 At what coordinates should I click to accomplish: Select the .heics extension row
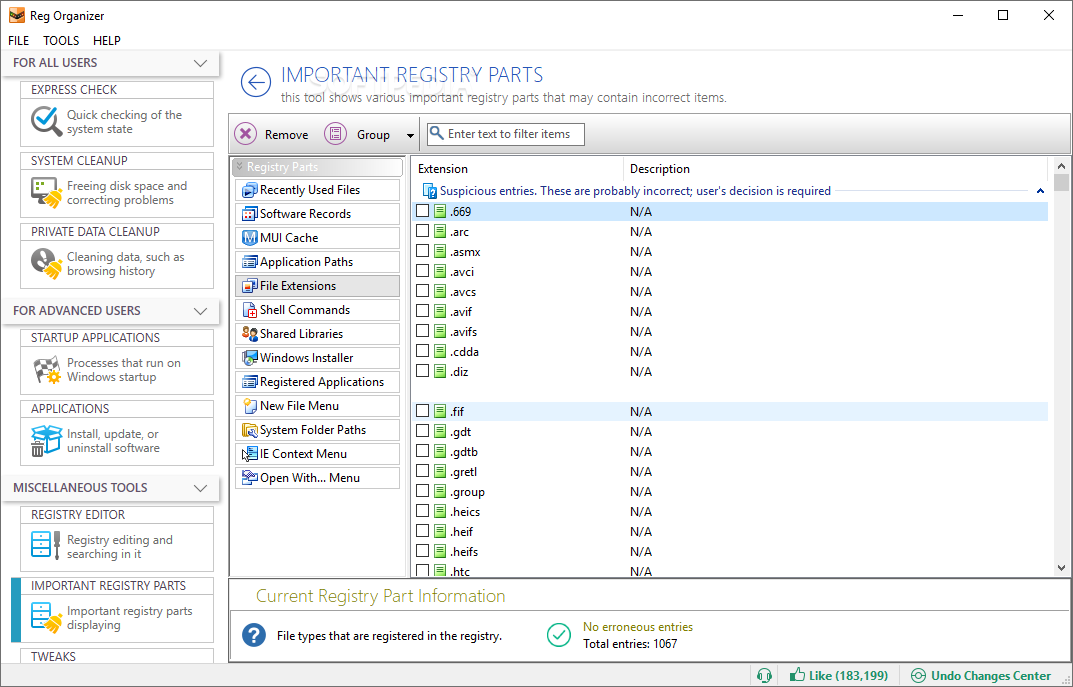[x=729, y=511]
